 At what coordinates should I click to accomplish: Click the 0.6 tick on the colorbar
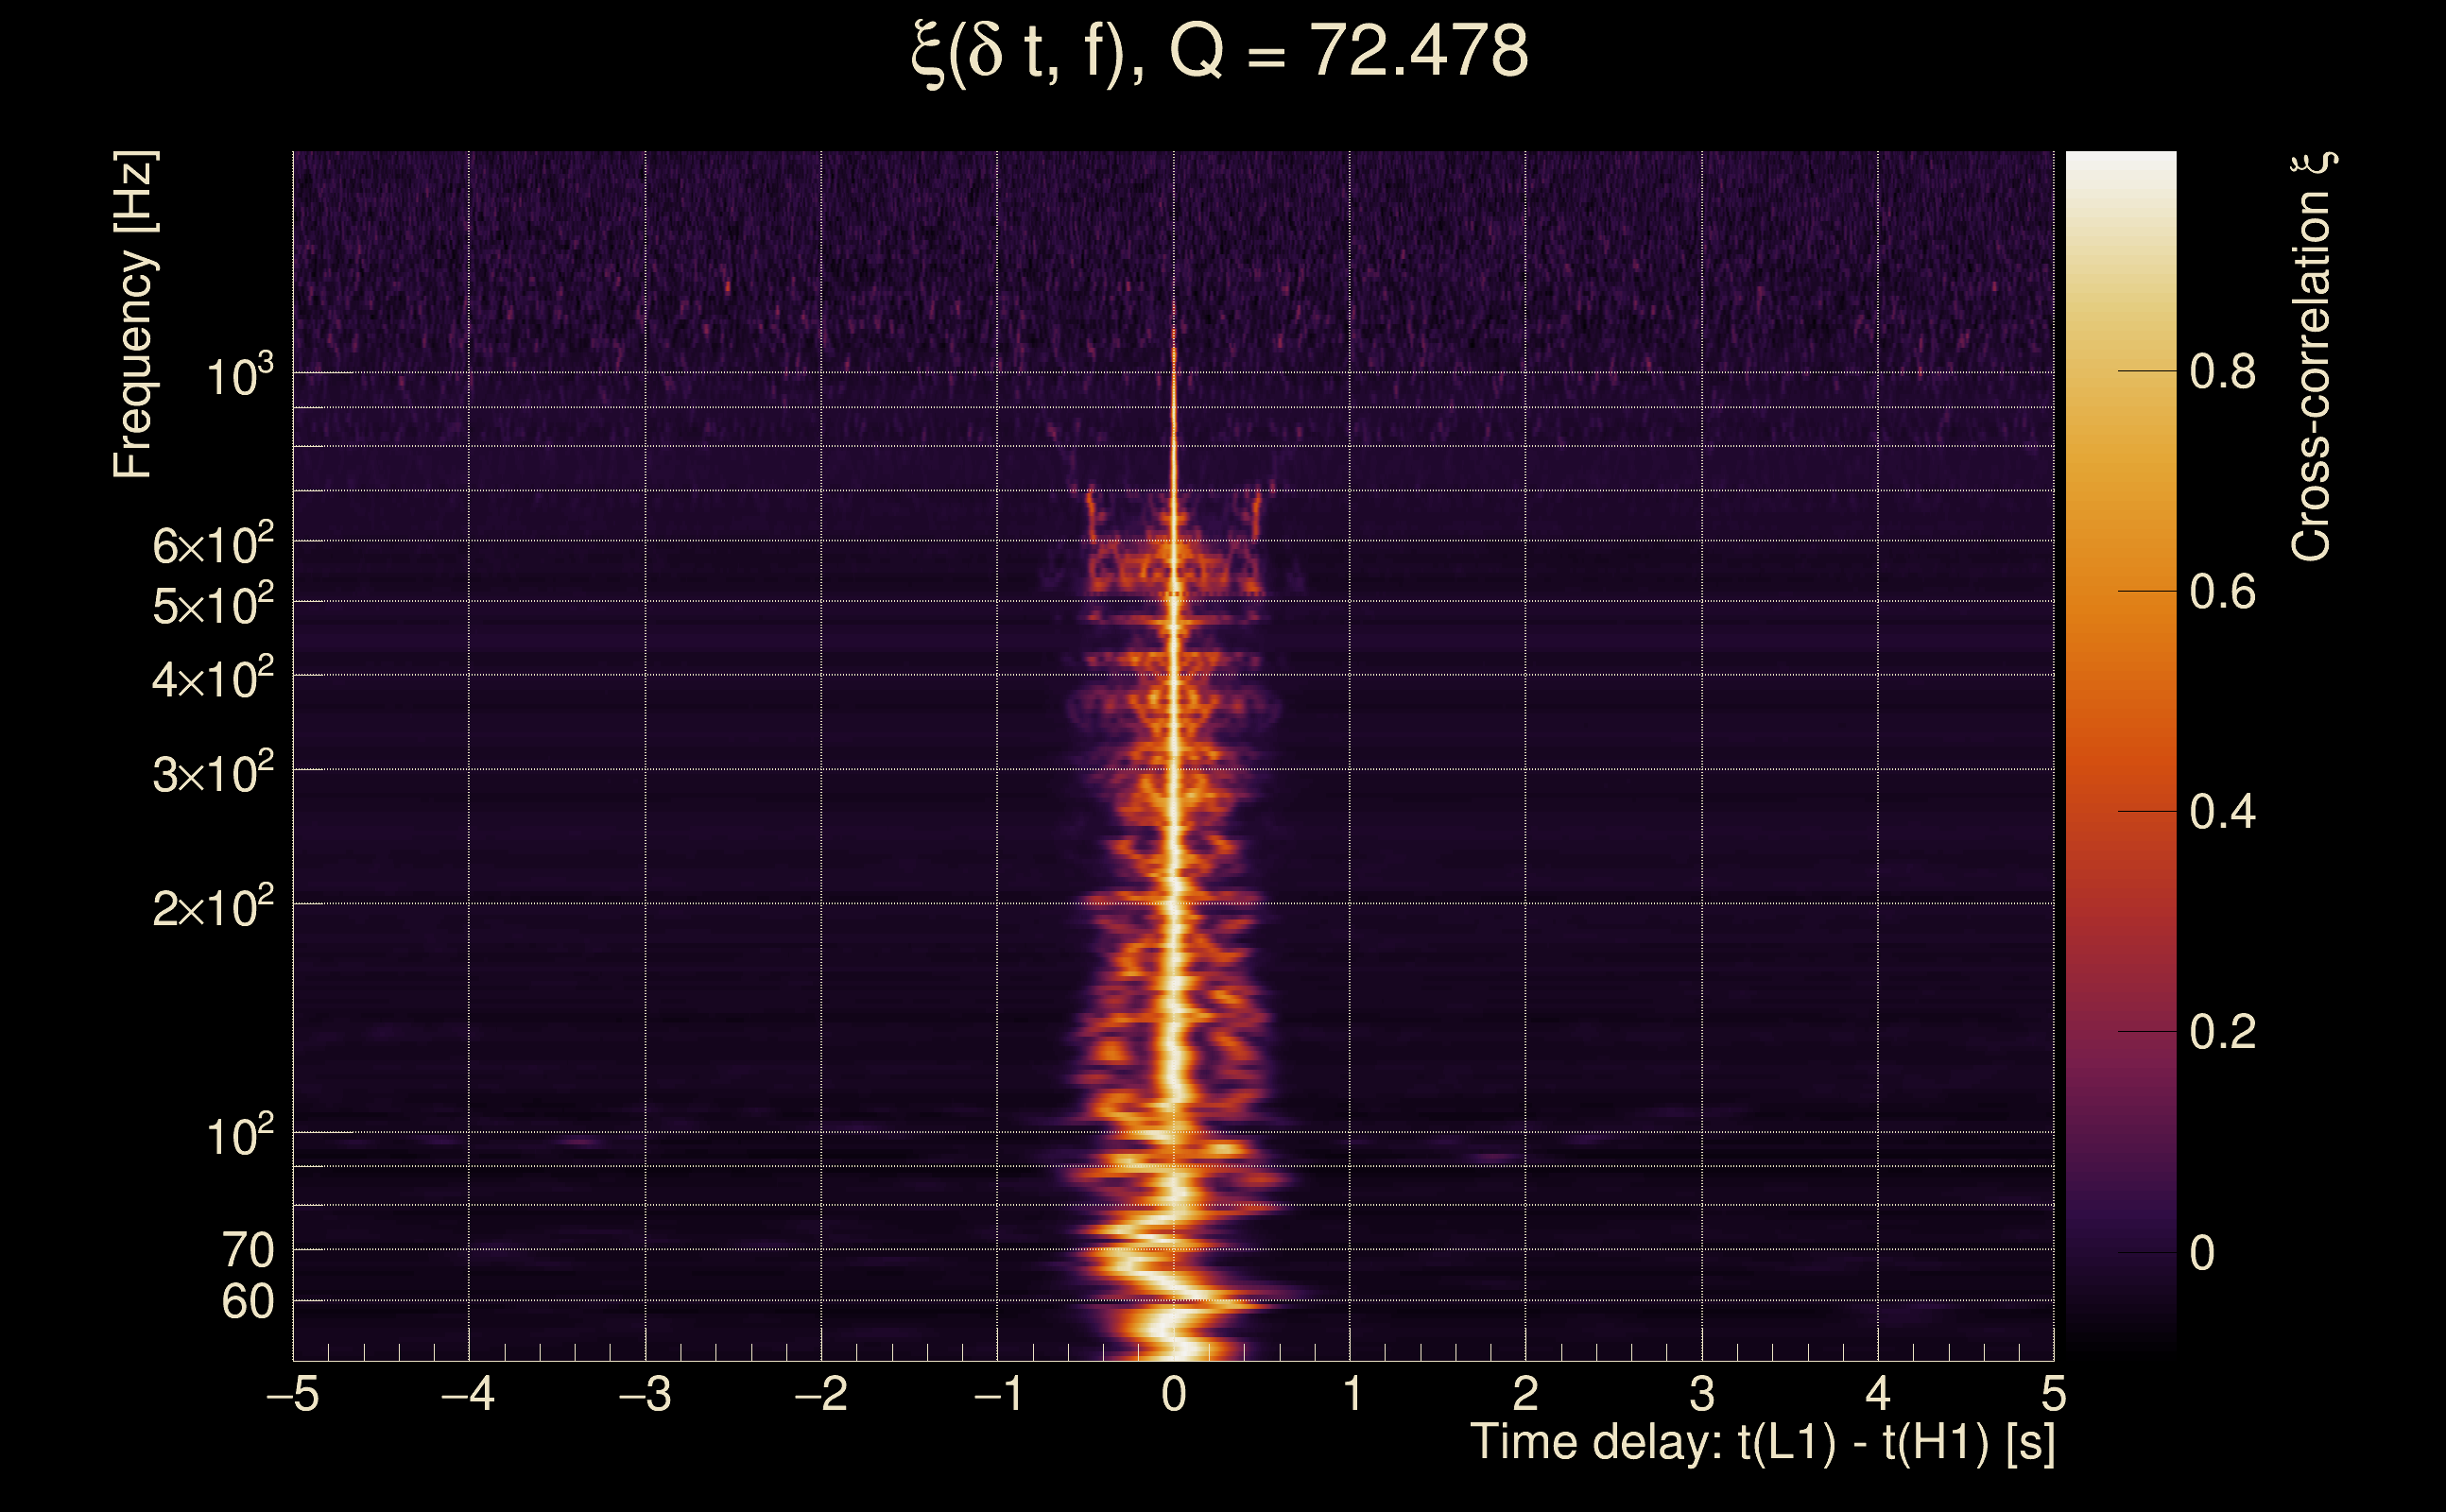2222,592
